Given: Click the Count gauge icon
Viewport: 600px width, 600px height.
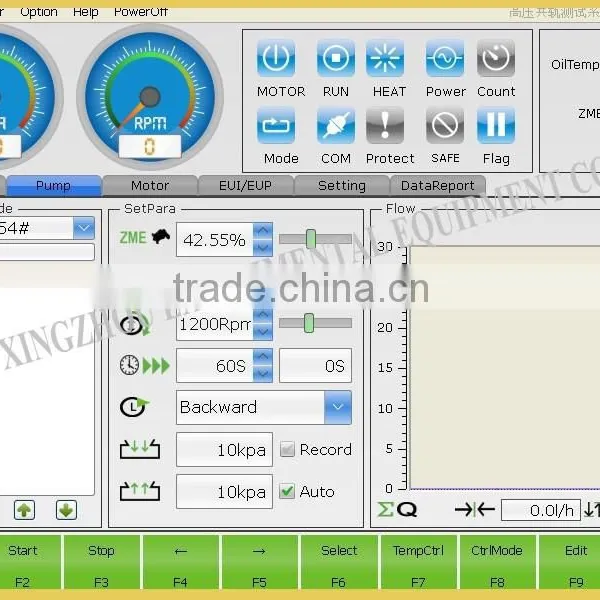Looking at the screenshot, I should [x=496, y=58].
